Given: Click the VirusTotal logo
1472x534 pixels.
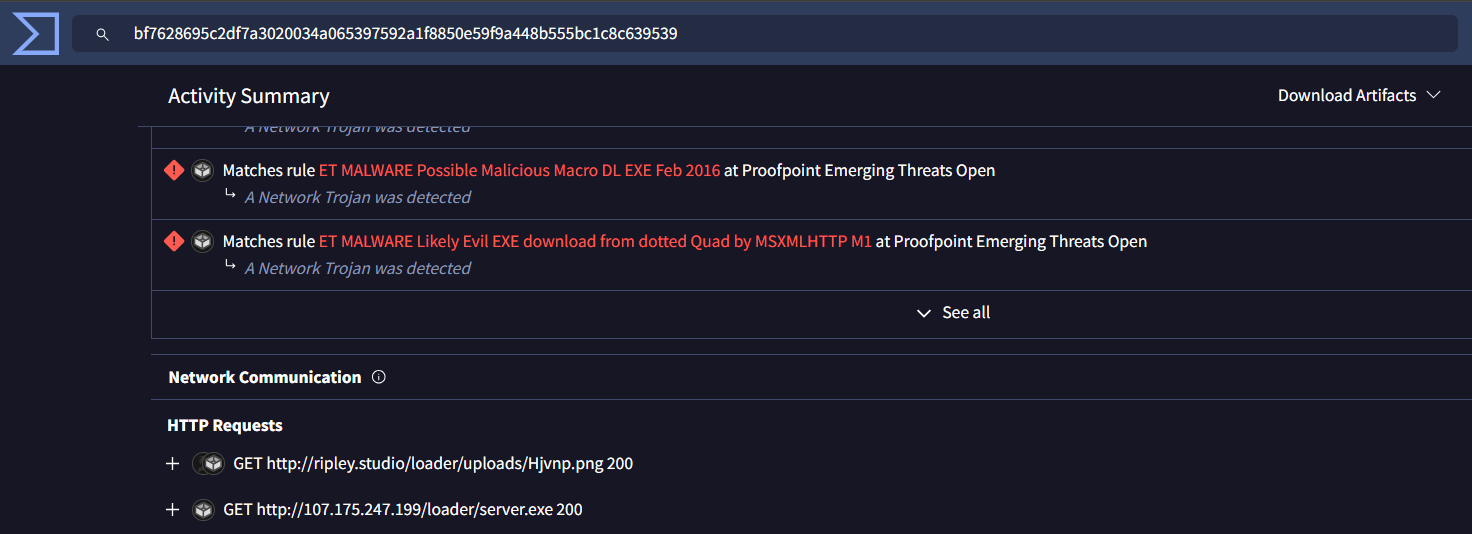Looking at the screenshot, I should pos(35,34).
